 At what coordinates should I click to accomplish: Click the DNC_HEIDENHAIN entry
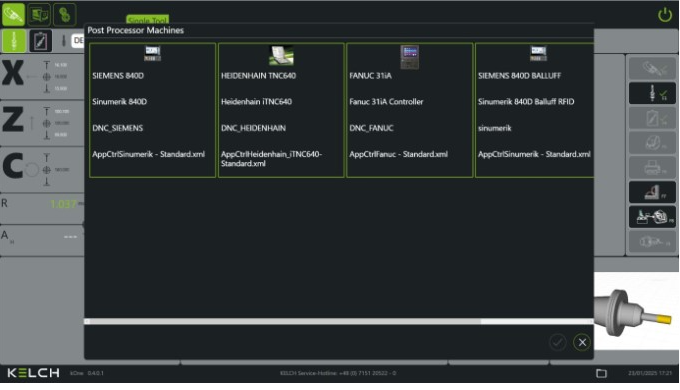pyautogui.click(x=253, y=128)
